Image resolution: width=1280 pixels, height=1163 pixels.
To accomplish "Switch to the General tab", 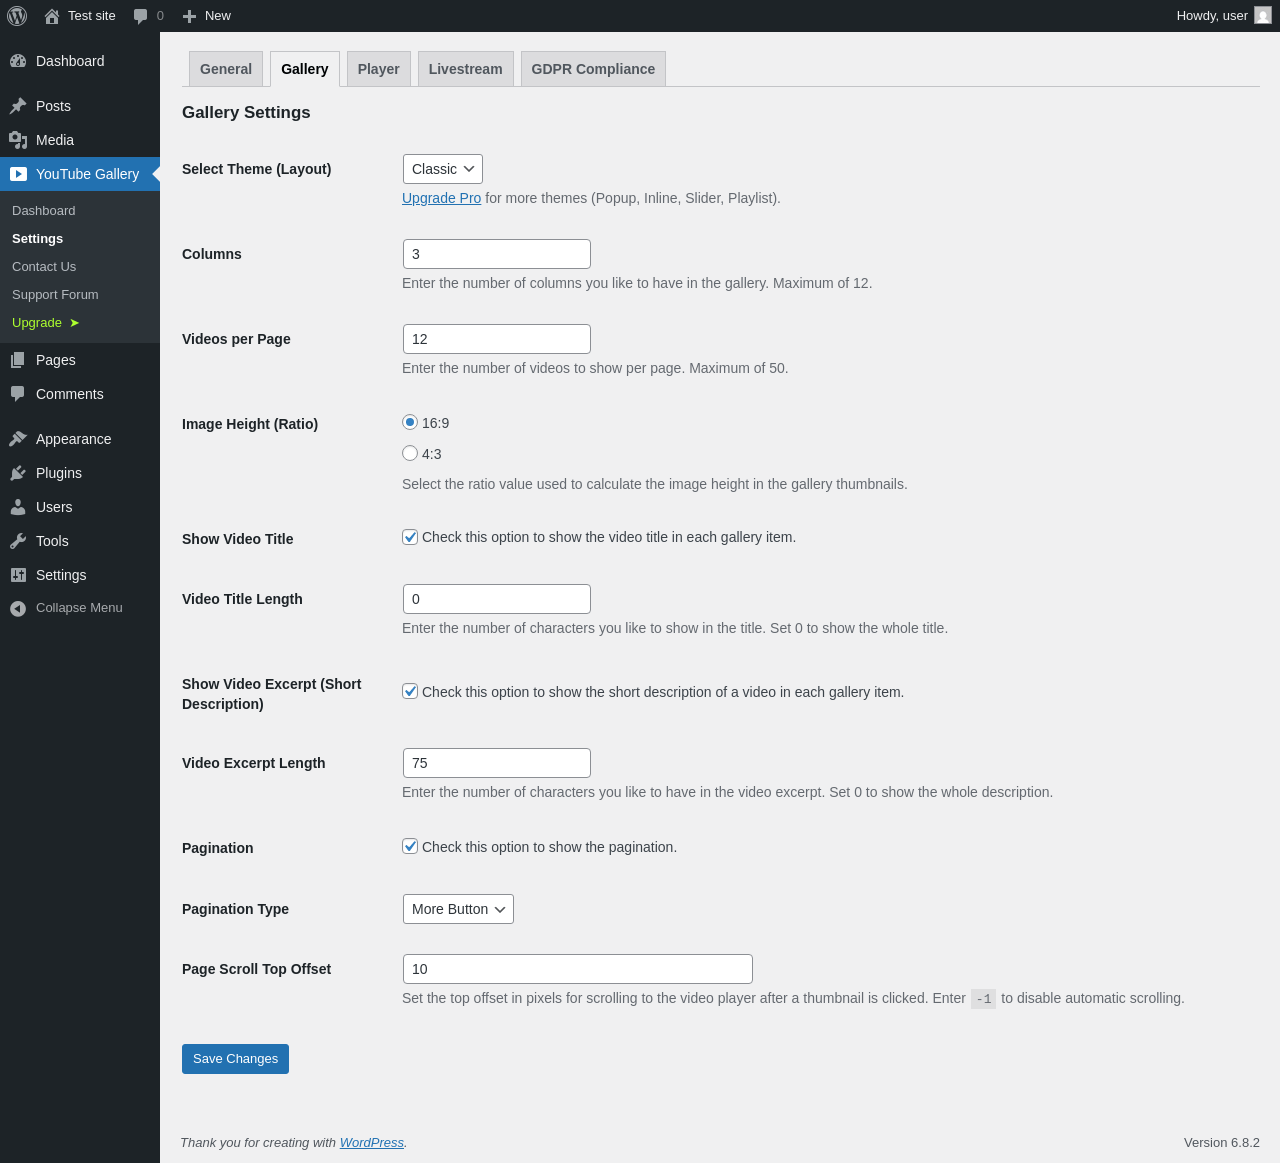I will tap(226, 69).
